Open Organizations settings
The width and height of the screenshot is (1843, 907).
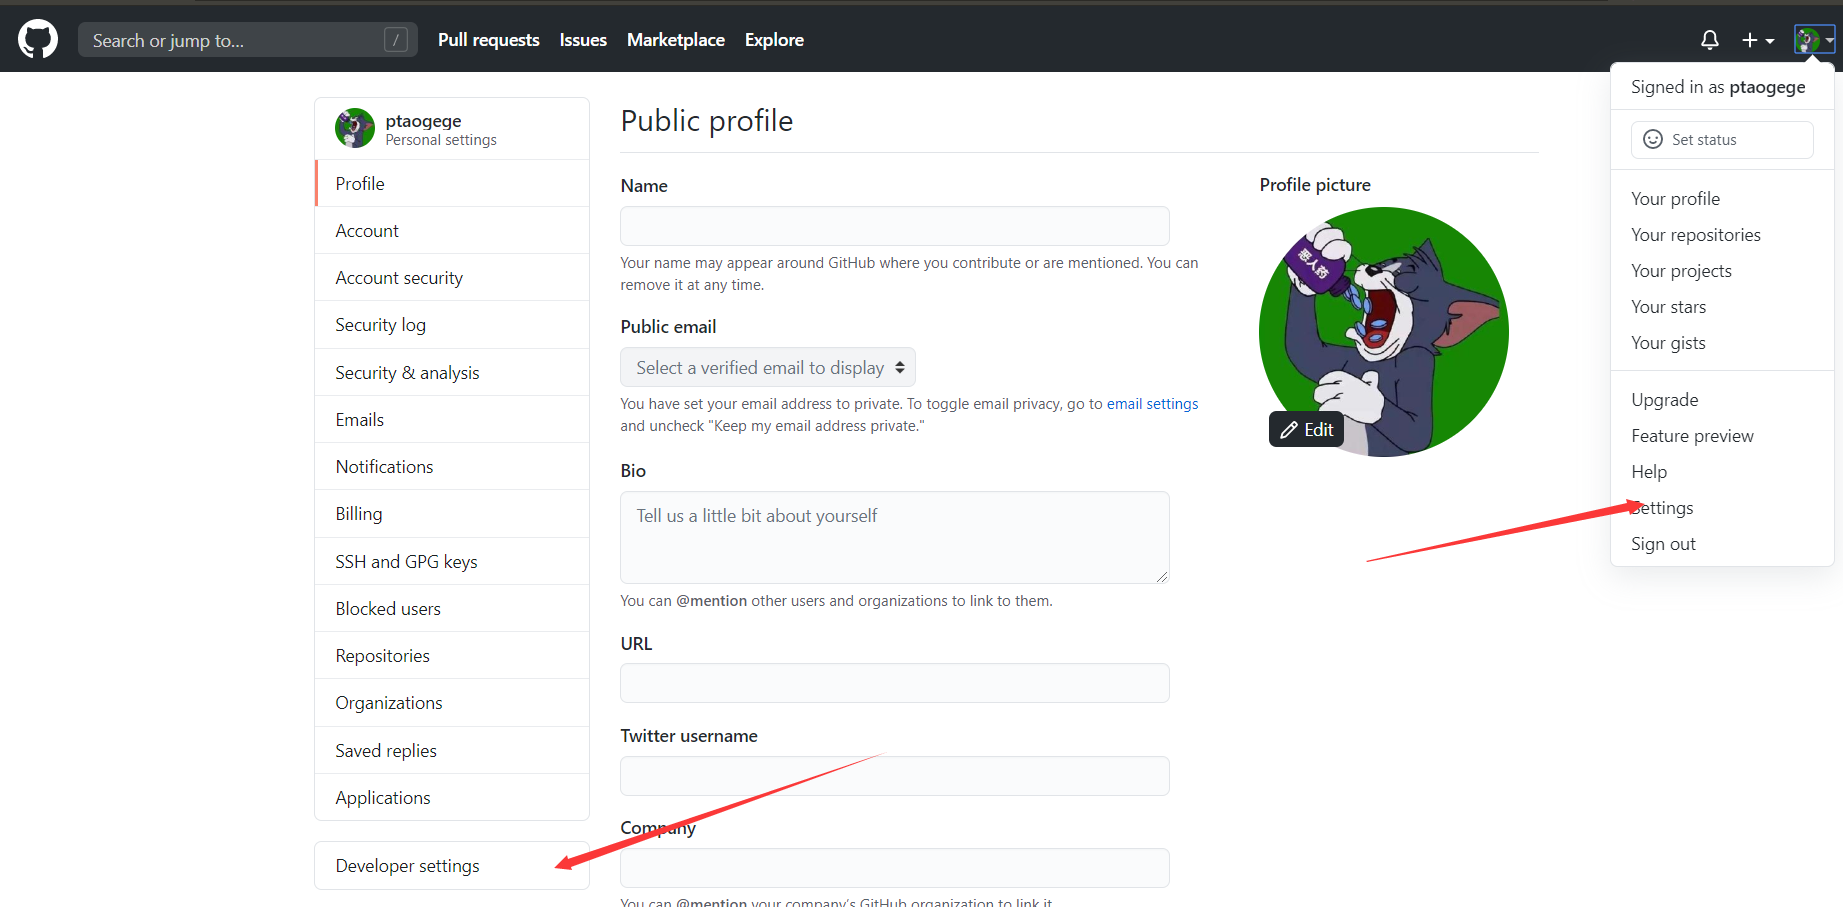(x=452, y=703)
